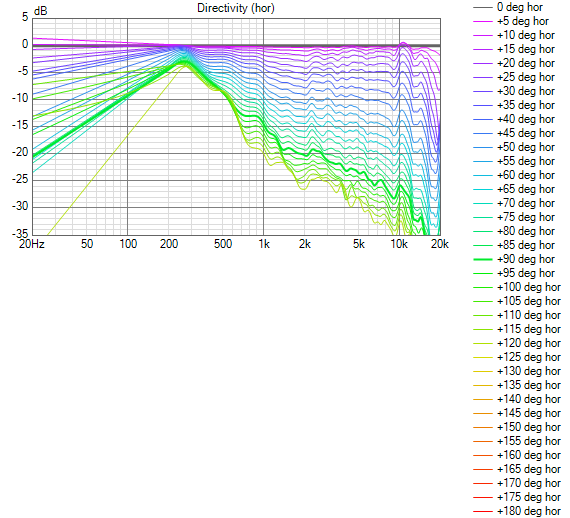This screenshot has height=518, width=570.
Task: Click the "+180 deg hor" red line swatch
Action: [x=483, y=511]
